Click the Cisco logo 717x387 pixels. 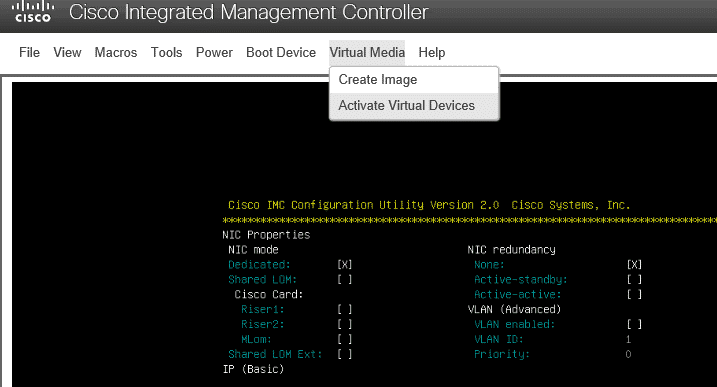[33, 12]
